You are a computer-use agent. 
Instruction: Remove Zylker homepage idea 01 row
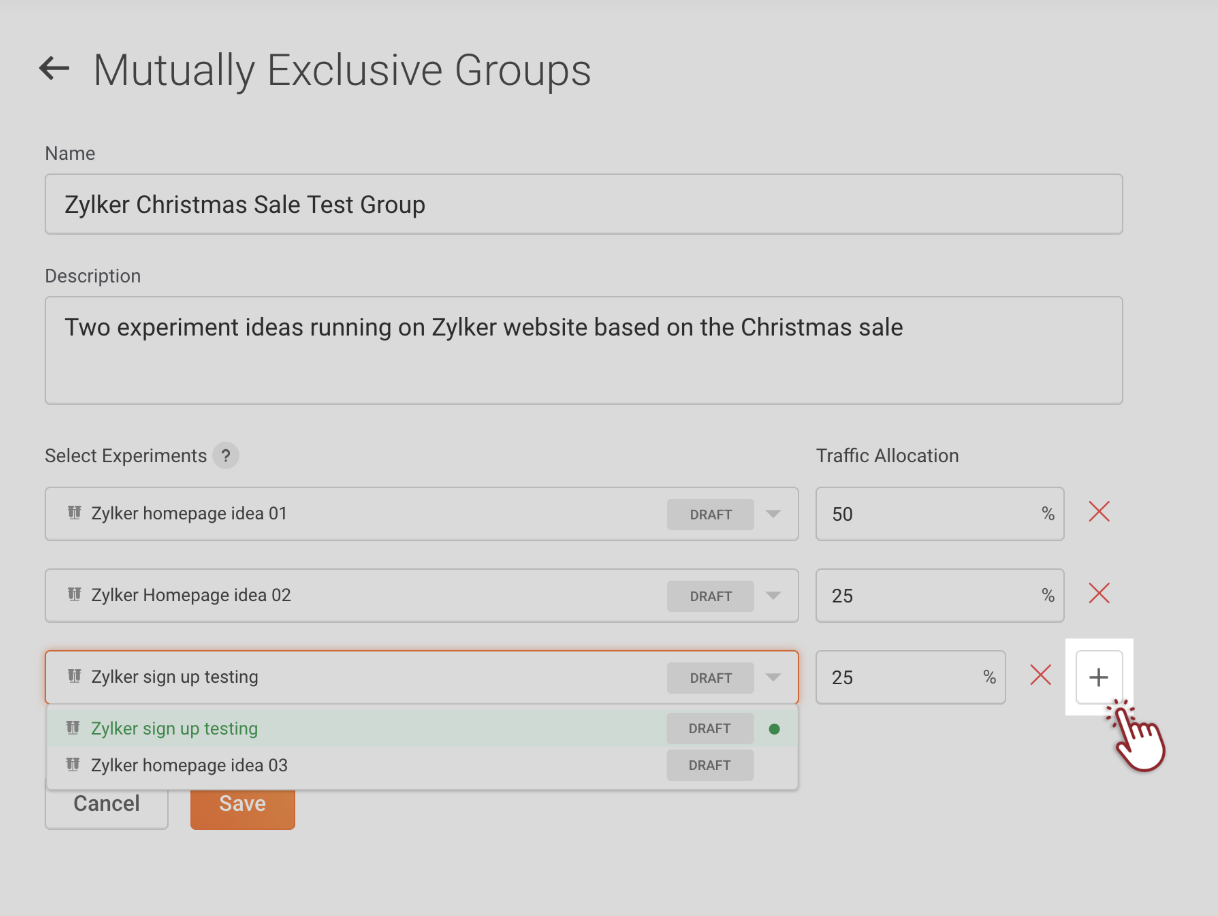click(1099, 513)
